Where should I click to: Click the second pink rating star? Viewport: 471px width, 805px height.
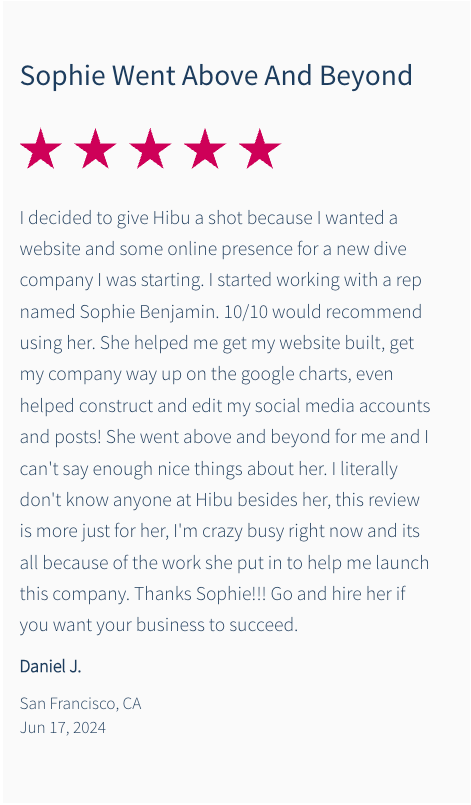coord(96,148)
